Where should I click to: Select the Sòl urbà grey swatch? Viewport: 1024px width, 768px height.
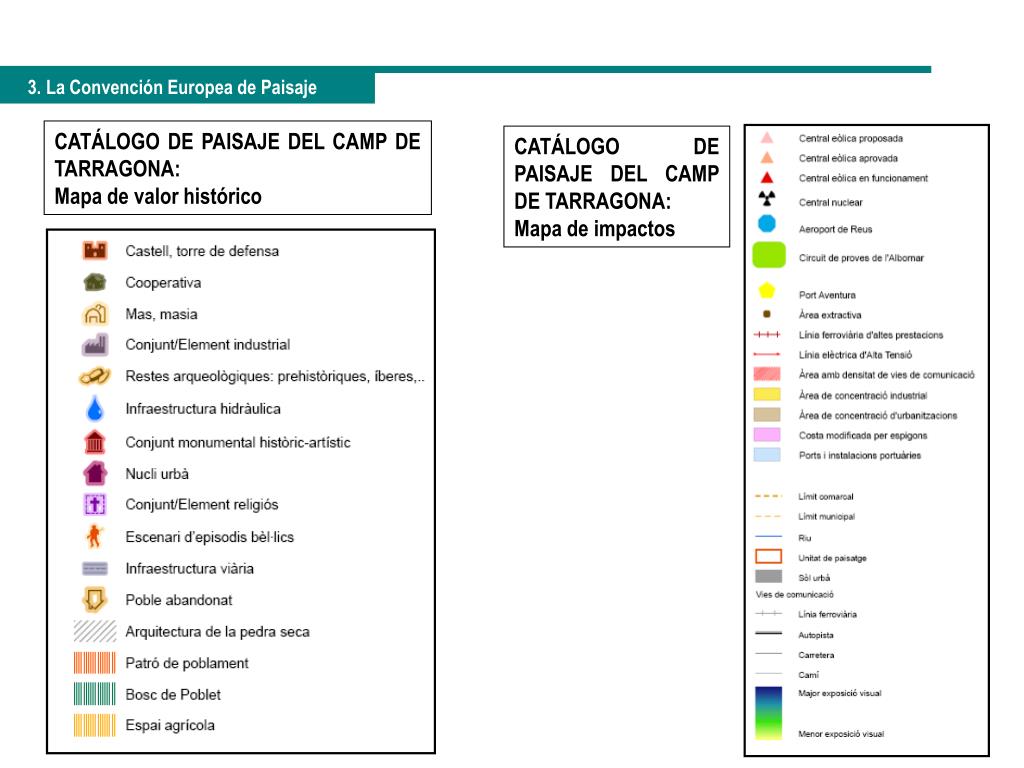(x=768, y=576)
